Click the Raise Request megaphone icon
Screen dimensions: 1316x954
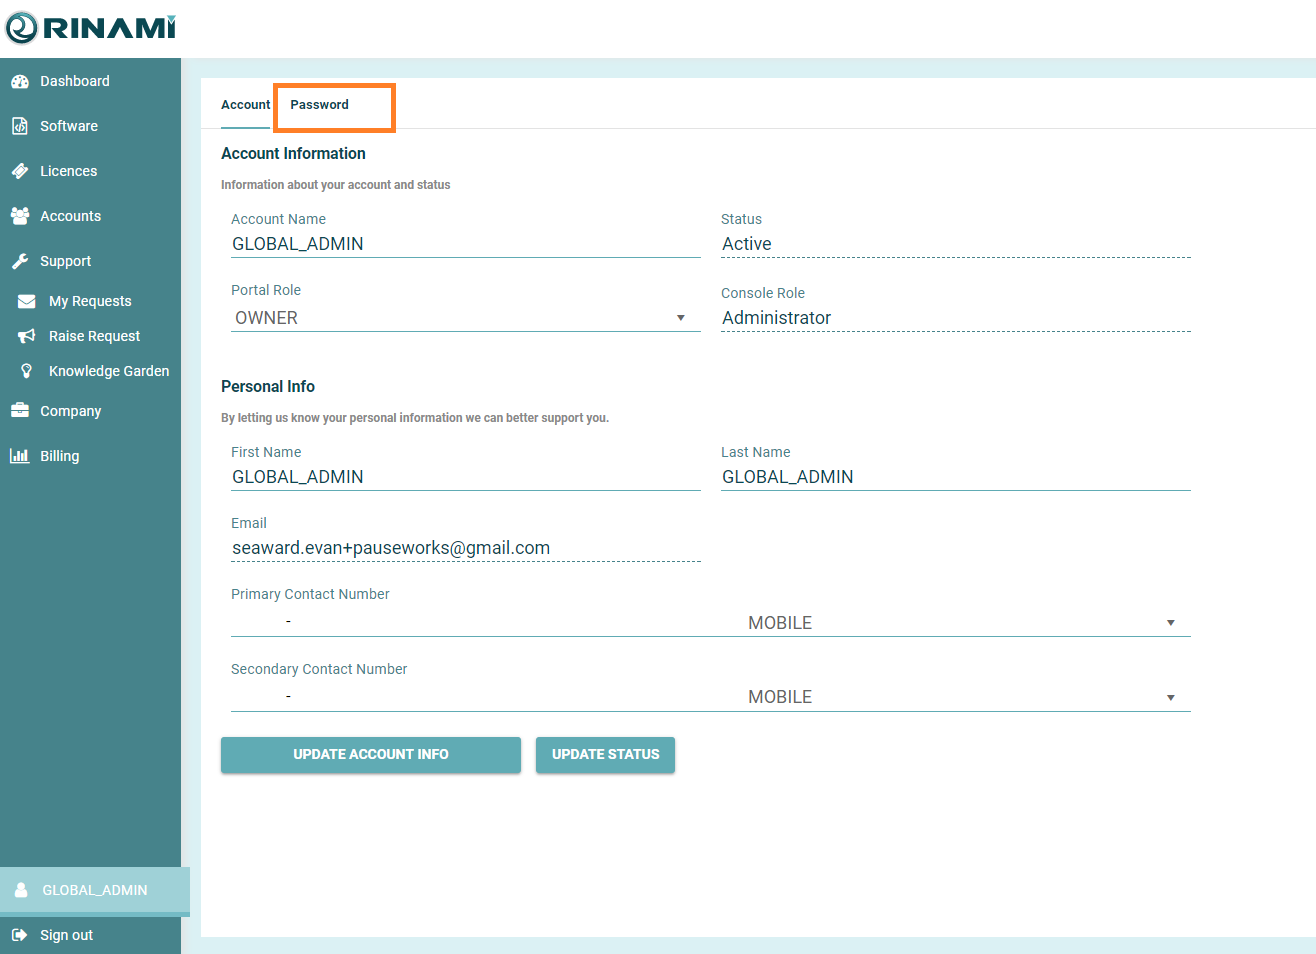pyautogui.click(x=27, y=336)
